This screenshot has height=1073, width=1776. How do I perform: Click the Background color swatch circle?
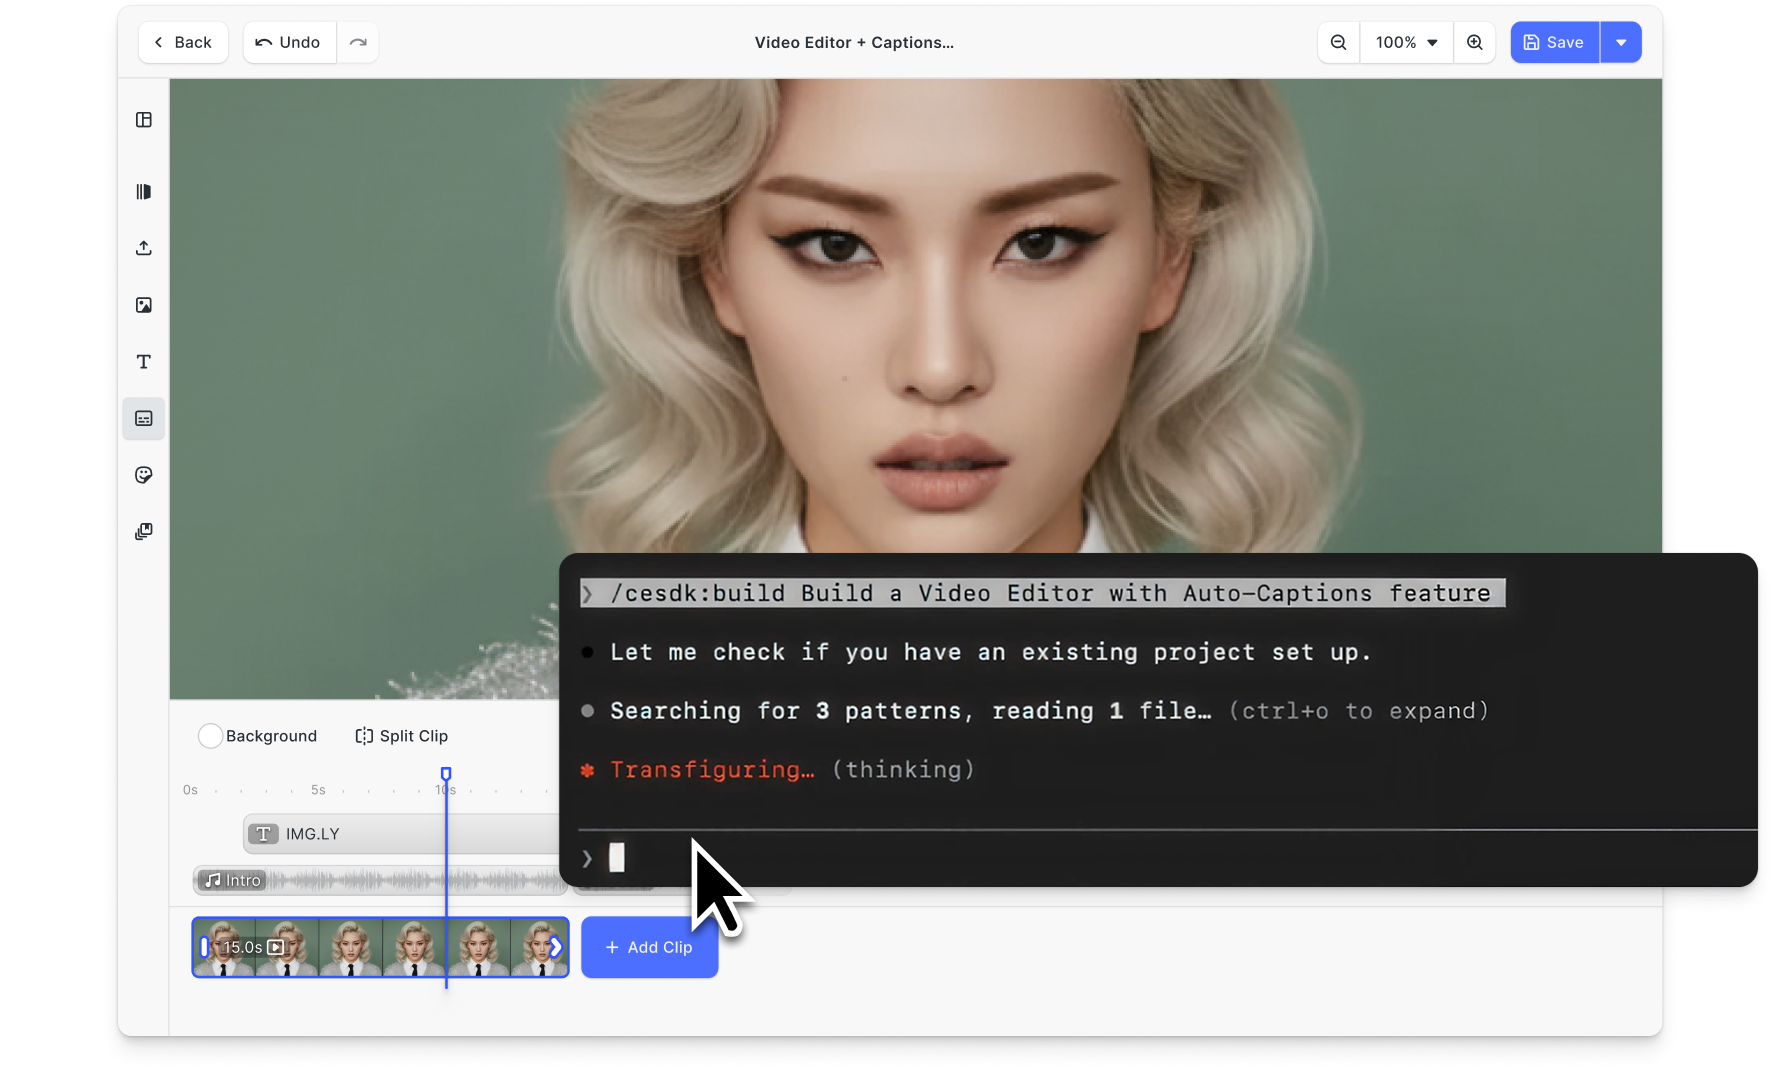click(x=210, y=736)
